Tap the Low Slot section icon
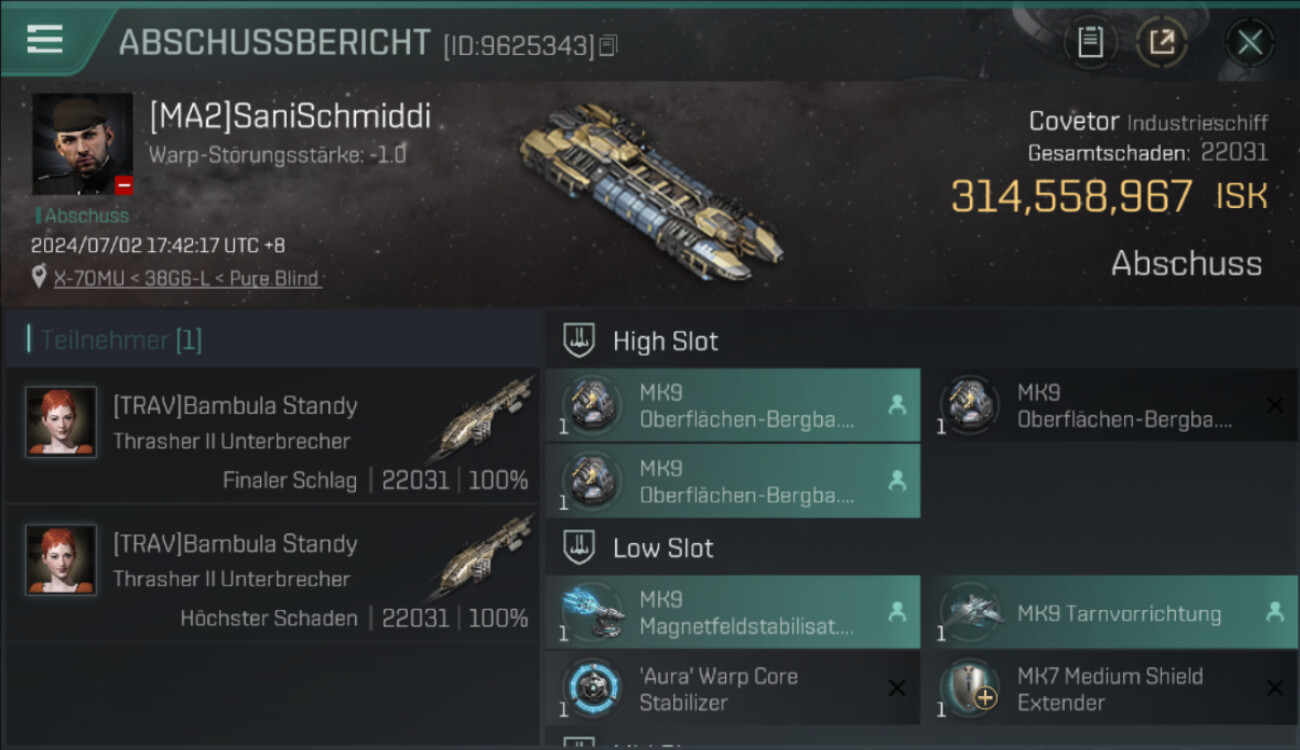Viewport: 1300px width, 750px height. [x=580, y=548]
